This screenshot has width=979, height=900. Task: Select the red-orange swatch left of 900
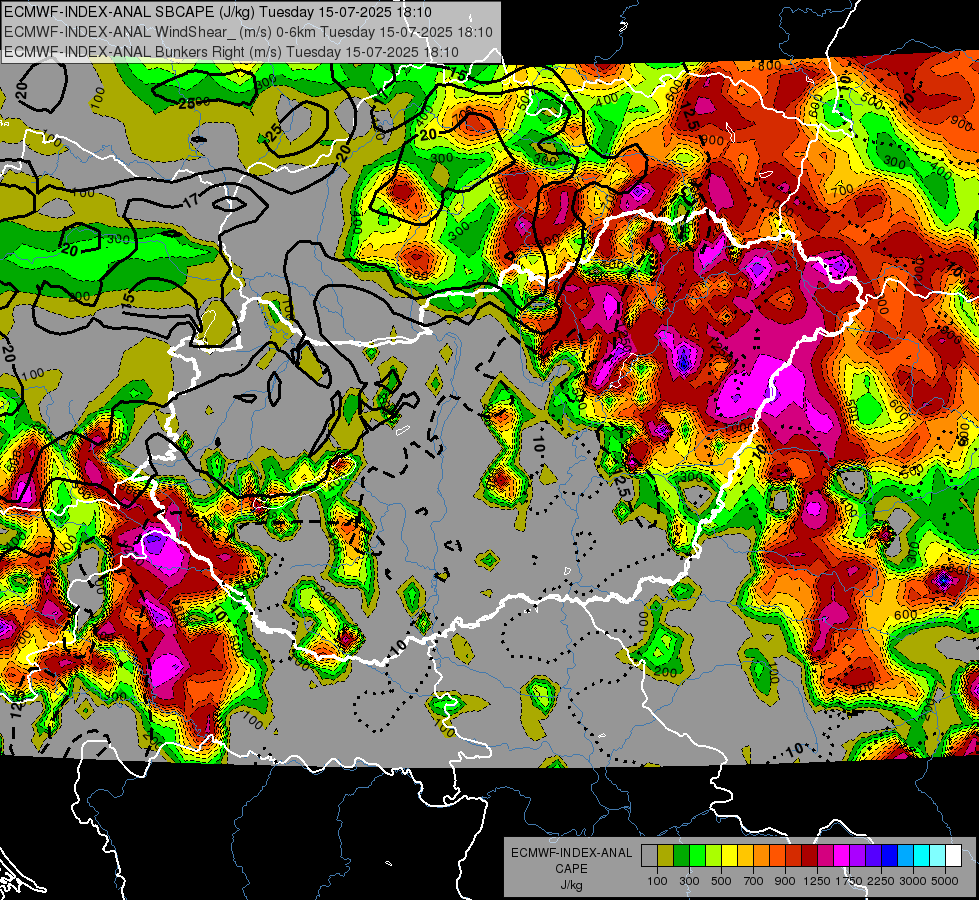click(x=777, y=855)
